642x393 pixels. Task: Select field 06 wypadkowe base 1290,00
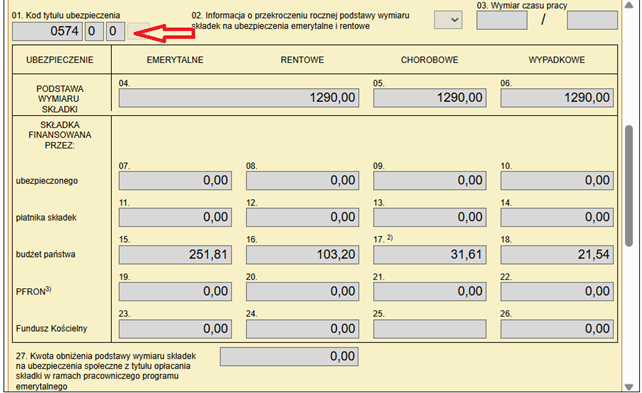coord(557,98)
